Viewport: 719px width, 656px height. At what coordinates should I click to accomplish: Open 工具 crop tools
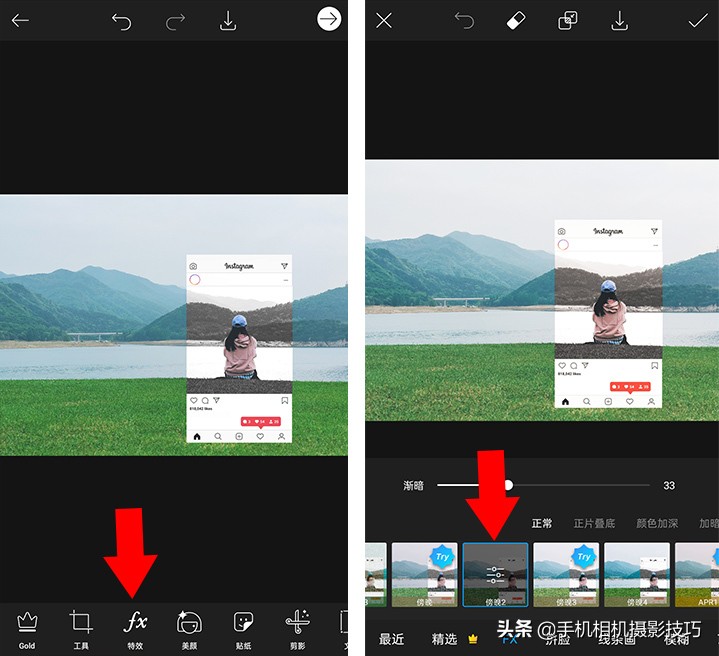pyautogui.click(x=81, y=630)
